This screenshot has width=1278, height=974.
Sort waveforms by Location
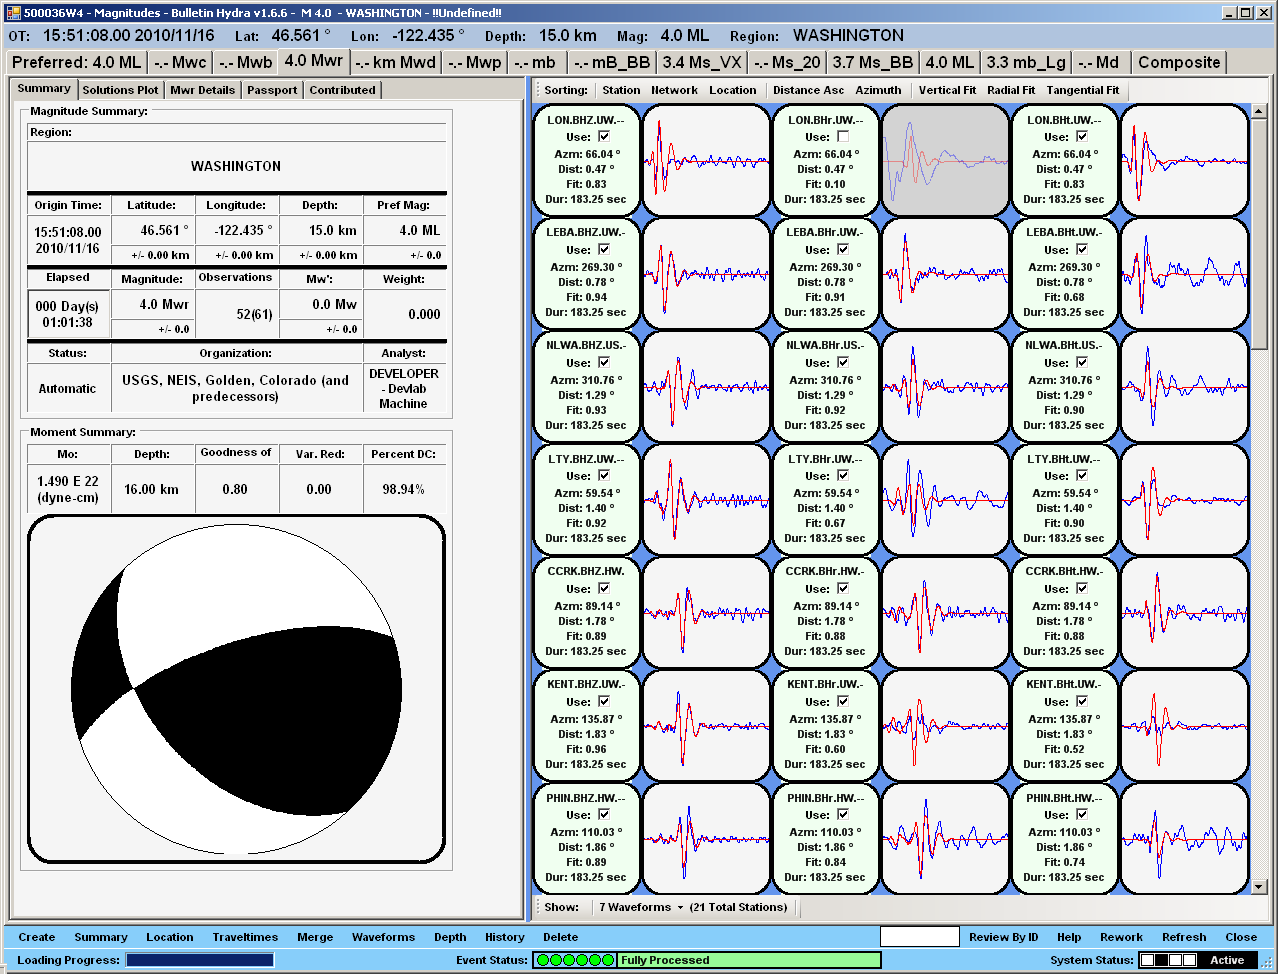(733, 90)
